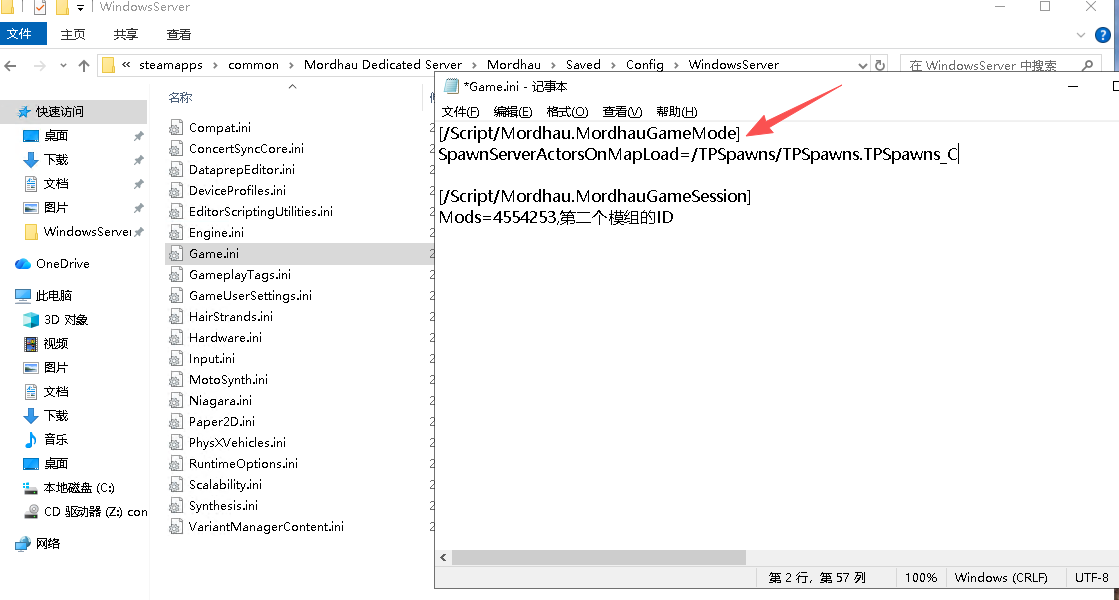Select the 3D 对象 folder in sidebar
1119x600 pixels.
click(65, 320)
